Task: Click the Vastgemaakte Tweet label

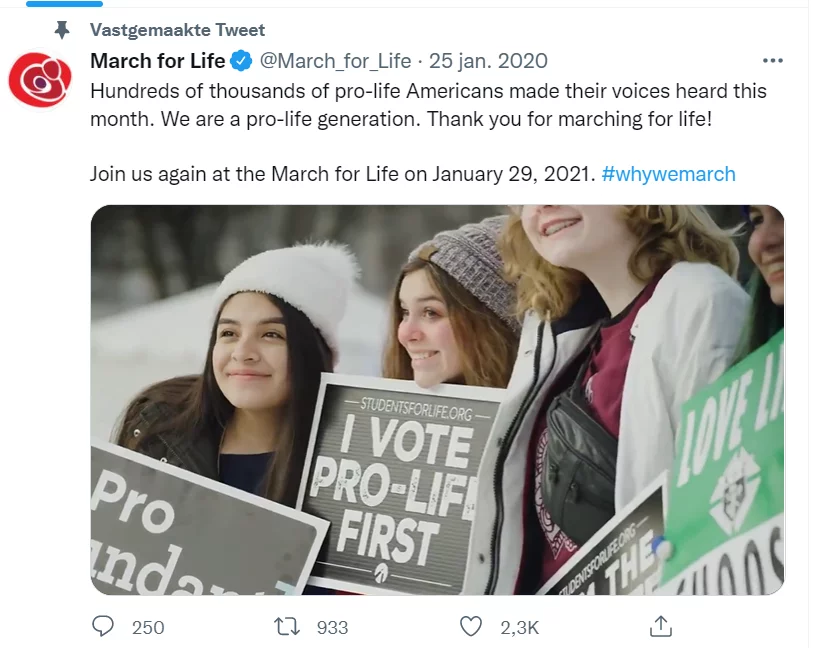Action: coord(178,30)
